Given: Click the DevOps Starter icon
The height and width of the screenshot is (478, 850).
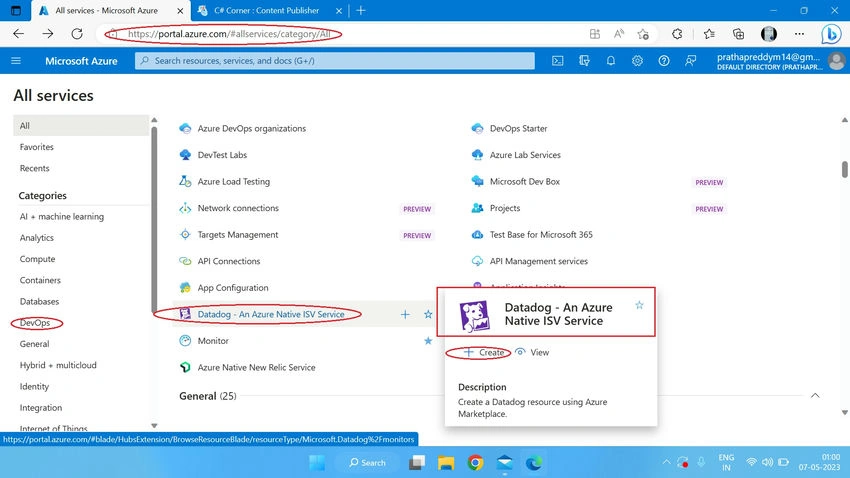Looking at the screenshot, I should 478,128.
